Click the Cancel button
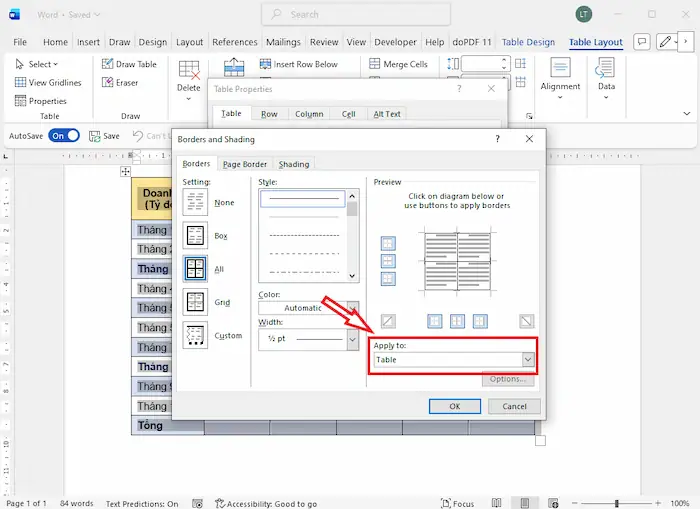Image resolution: width=700 pixels, height=509 pixels. click(514, 406)
